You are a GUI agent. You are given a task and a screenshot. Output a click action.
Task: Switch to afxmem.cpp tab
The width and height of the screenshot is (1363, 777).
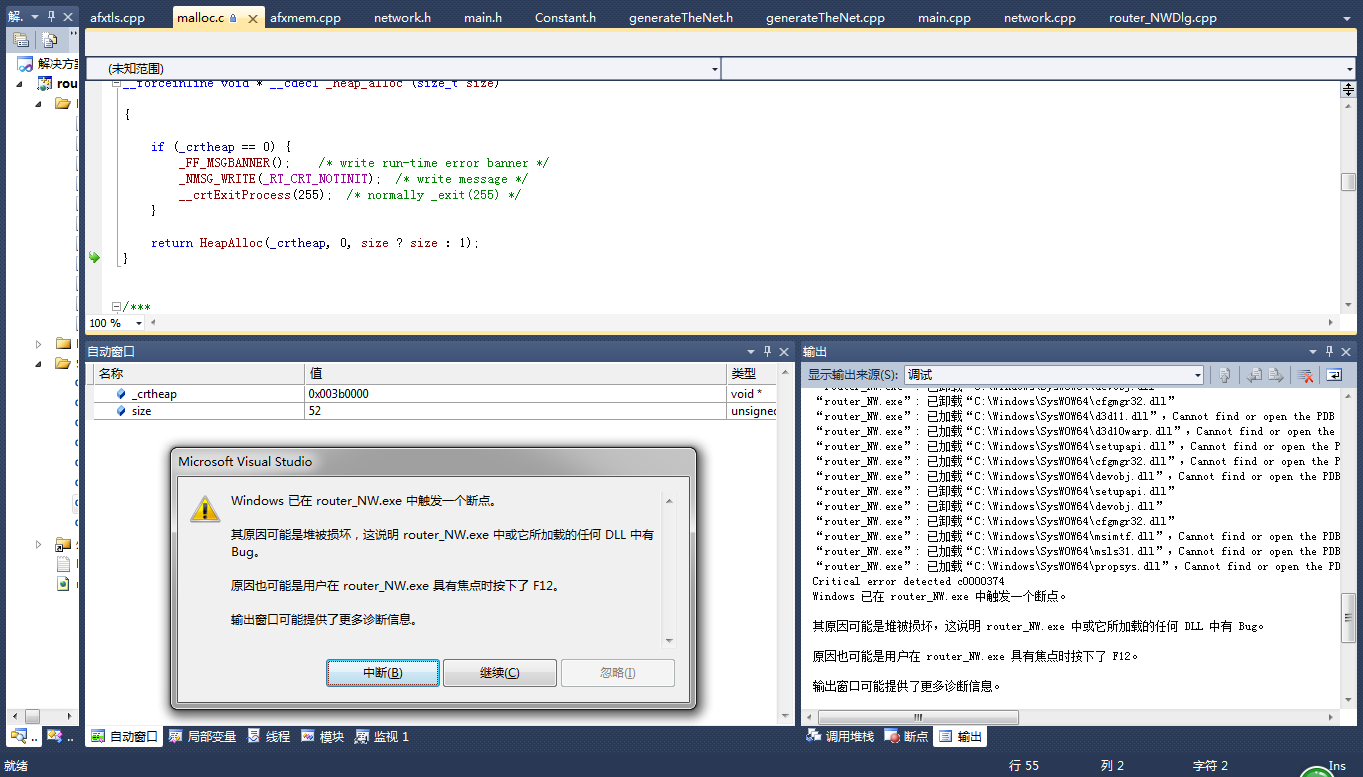(305, 18)
